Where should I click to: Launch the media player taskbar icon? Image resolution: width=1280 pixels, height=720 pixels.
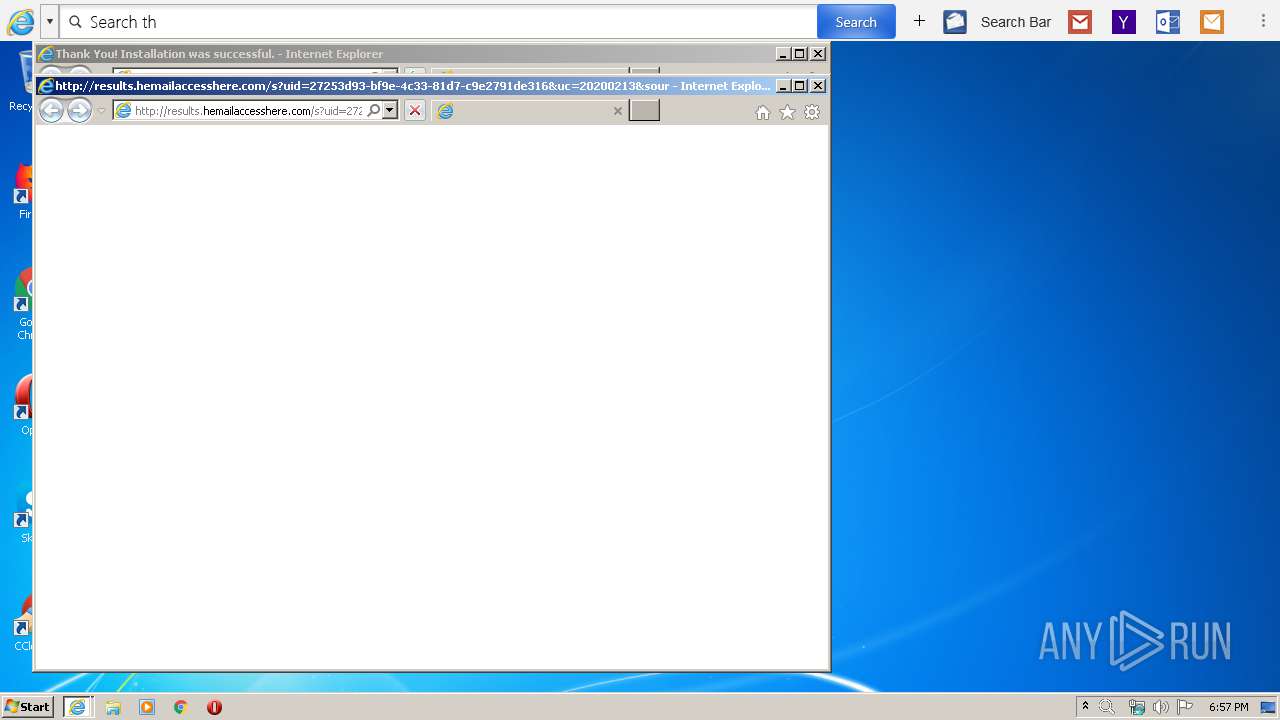pos(147,707)
